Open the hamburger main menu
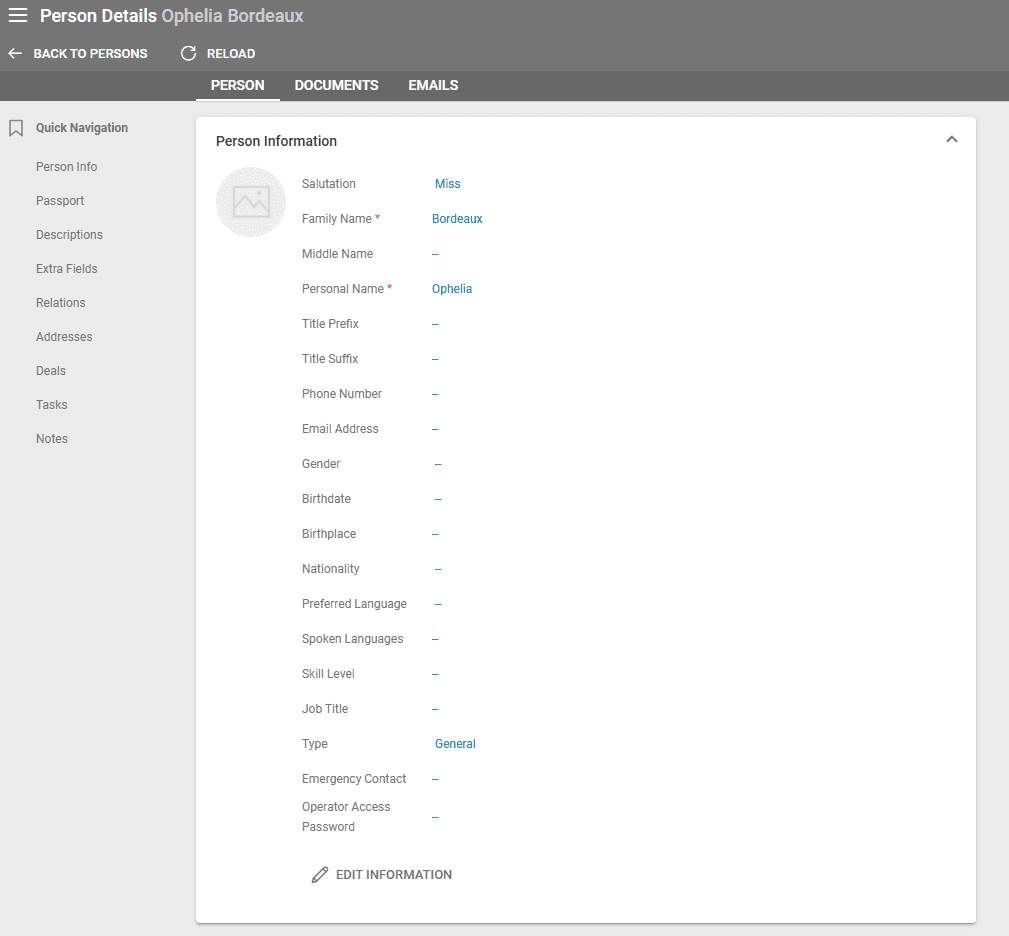Screen dimensions: 1009x936 [18, 16]
